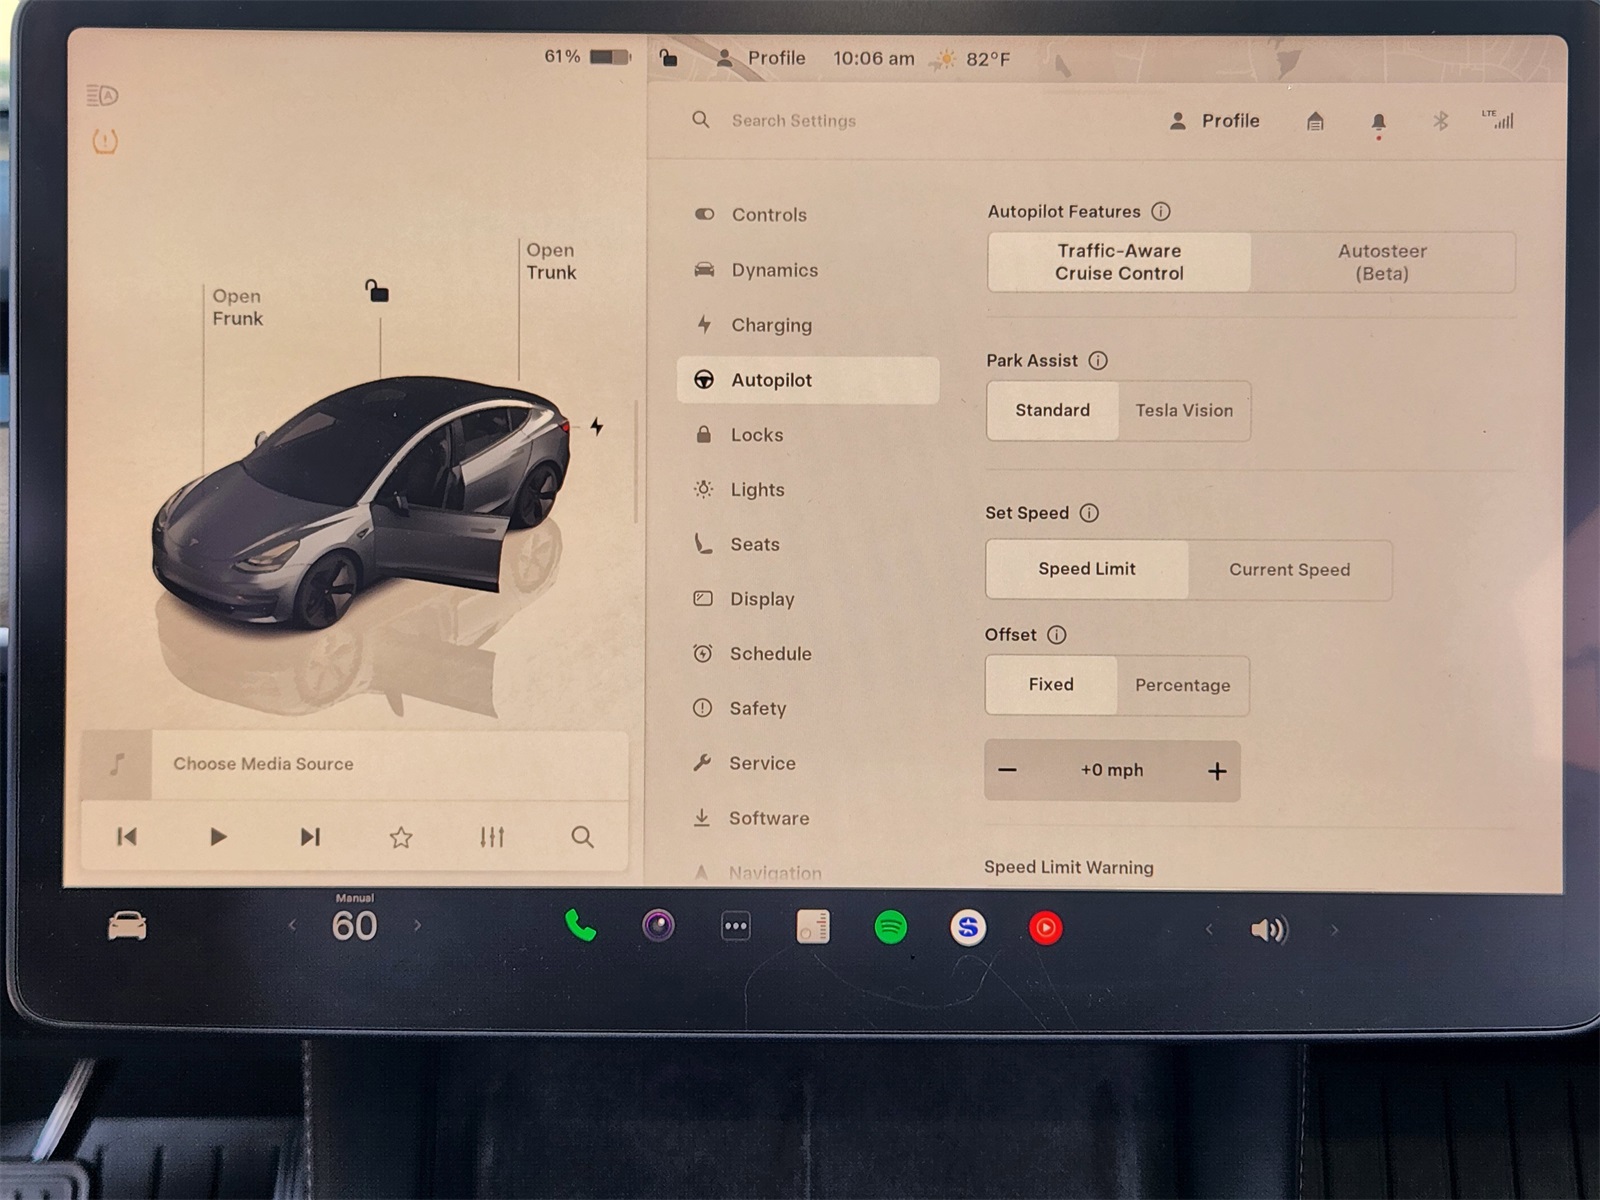Set Offset type to Percentage
Viewport: 1600px width, 1200px height.
tap(1182, 685)
